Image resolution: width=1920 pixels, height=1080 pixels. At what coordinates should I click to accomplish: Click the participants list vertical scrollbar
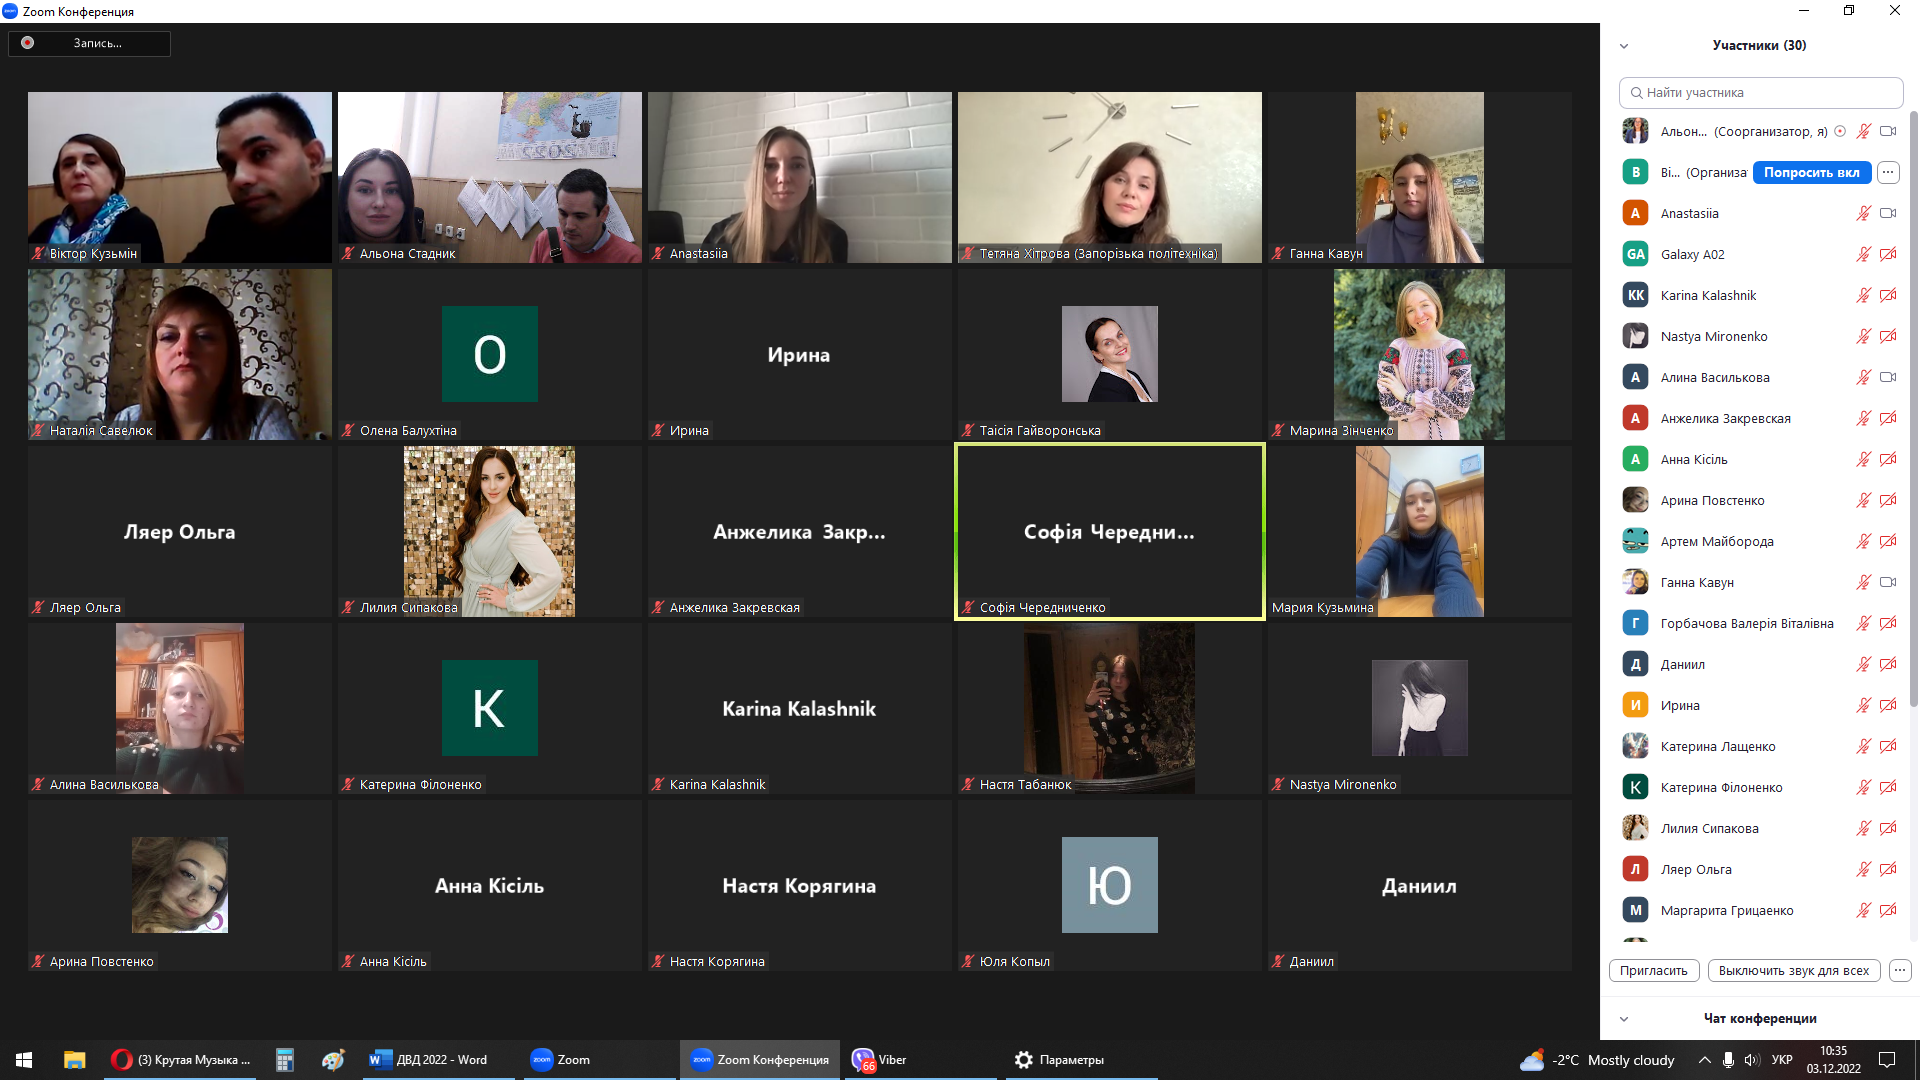tap(1914, 400)
